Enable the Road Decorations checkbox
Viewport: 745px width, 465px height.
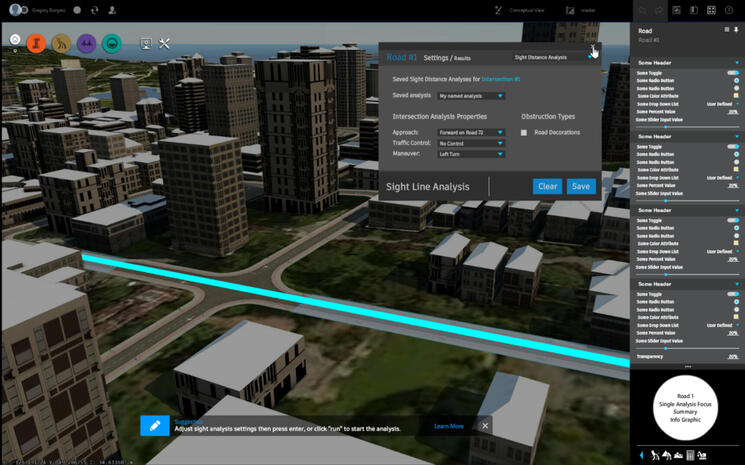(524, 132)
